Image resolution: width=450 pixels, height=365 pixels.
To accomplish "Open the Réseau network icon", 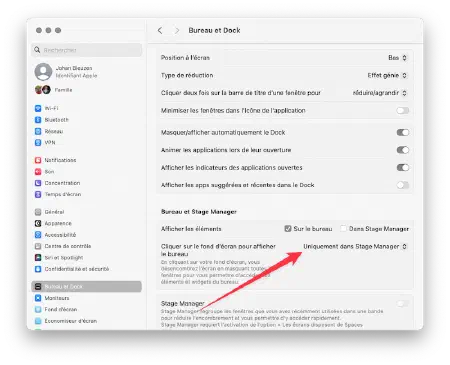I will pos(38,131).
